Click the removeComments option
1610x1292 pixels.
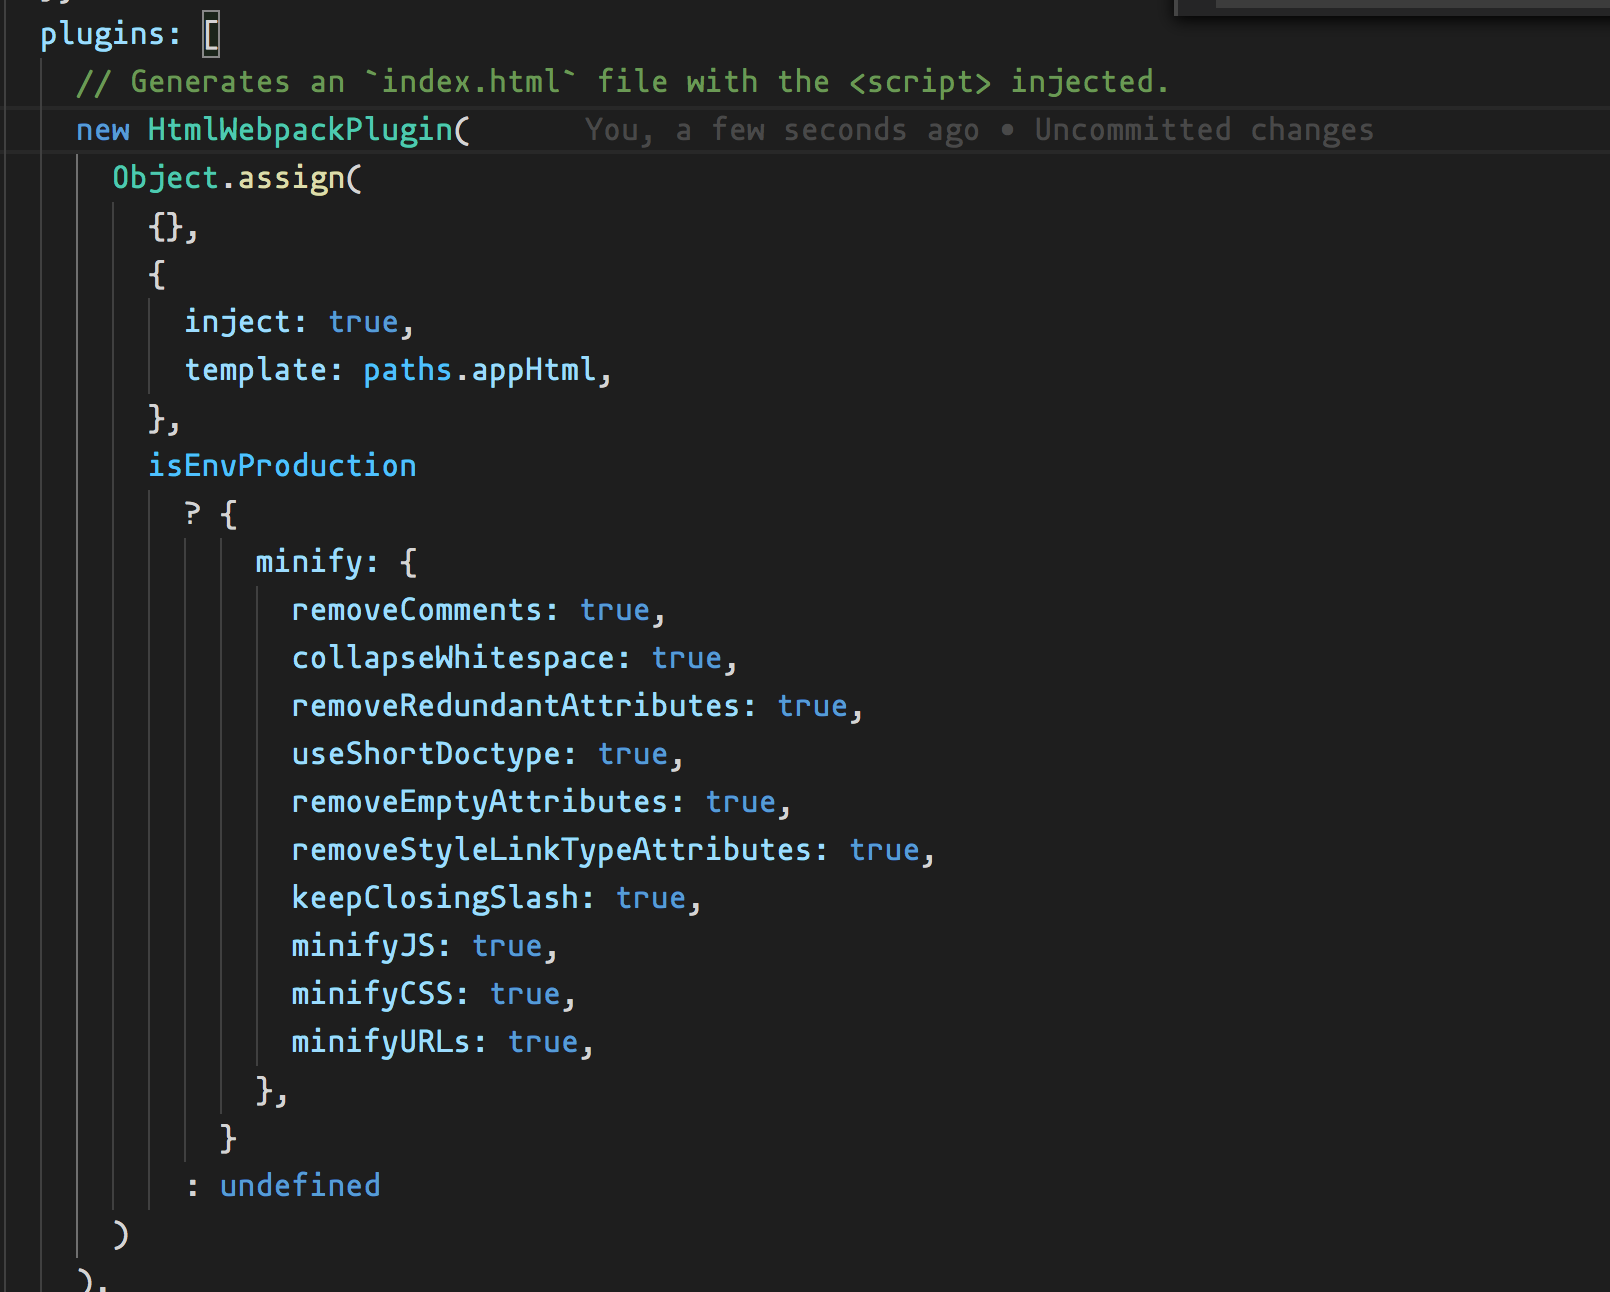pos(416,610)
